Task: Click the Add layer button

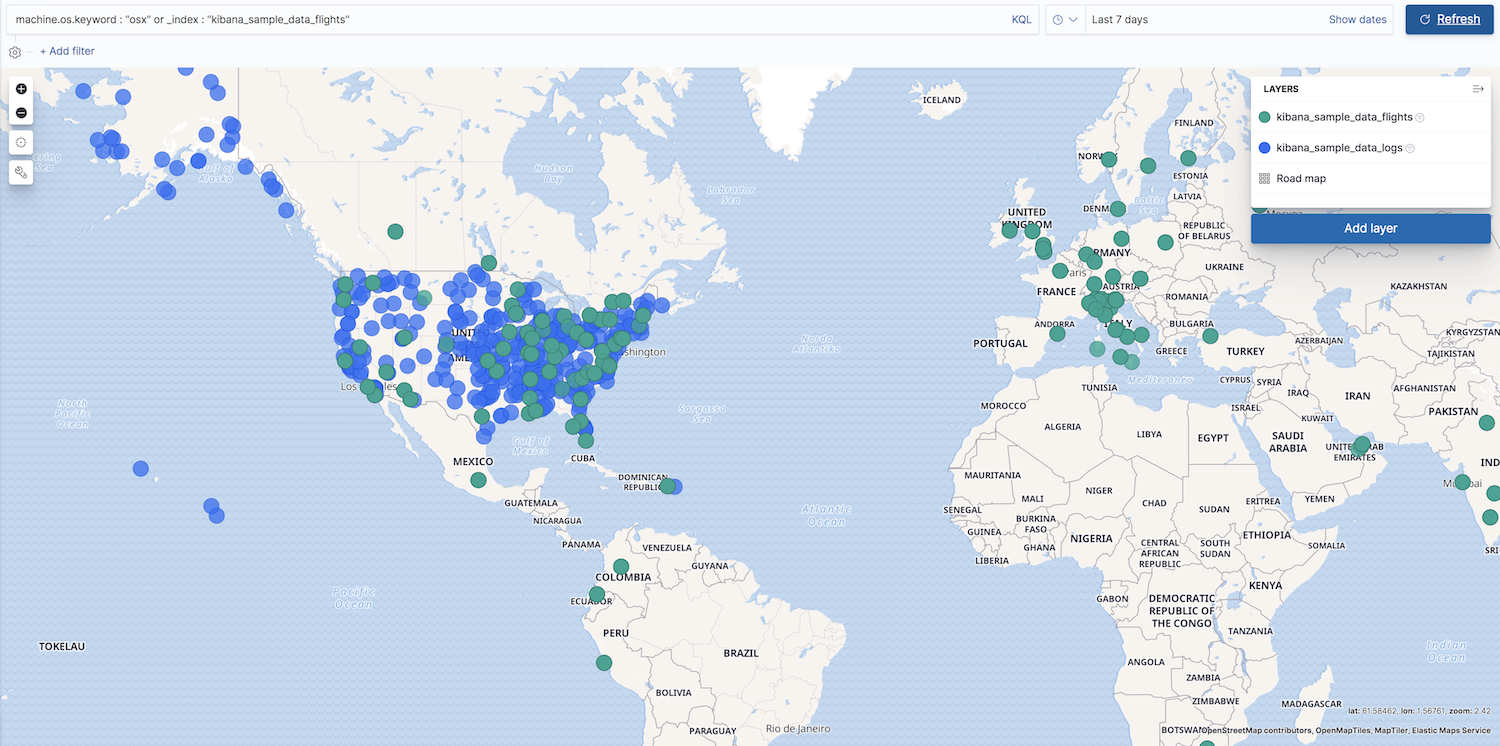Action: point(1370,228)
